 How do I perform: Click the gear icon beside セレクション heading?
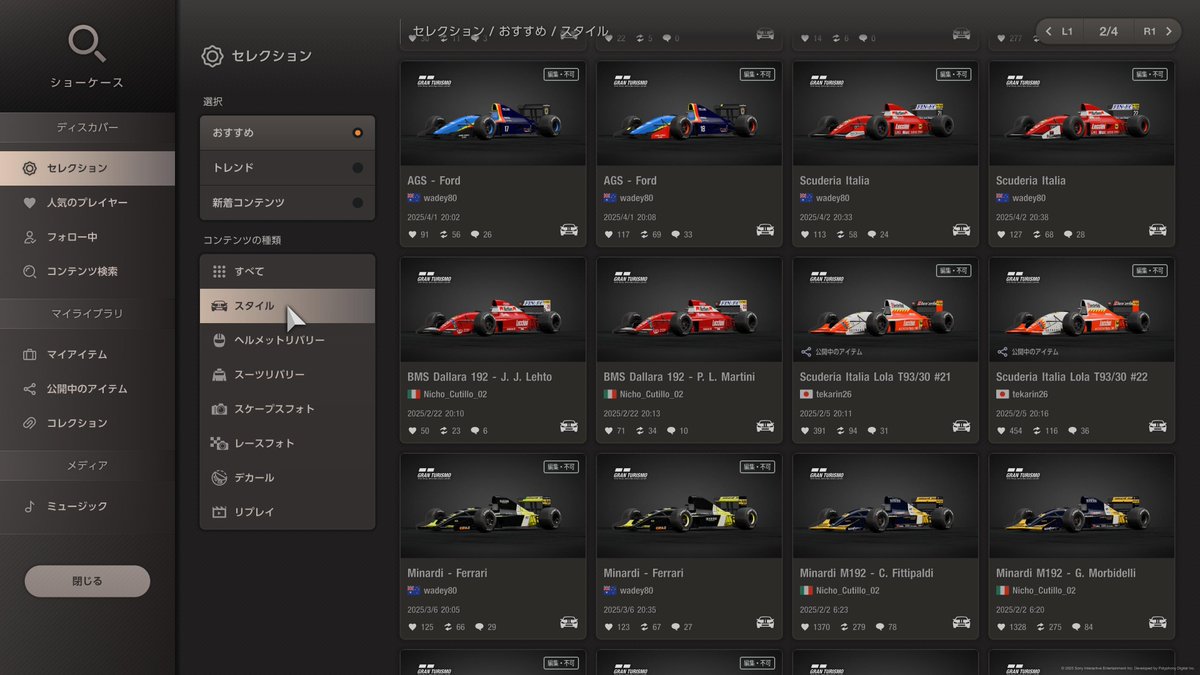pyautogui.click(x=212, y=56)
